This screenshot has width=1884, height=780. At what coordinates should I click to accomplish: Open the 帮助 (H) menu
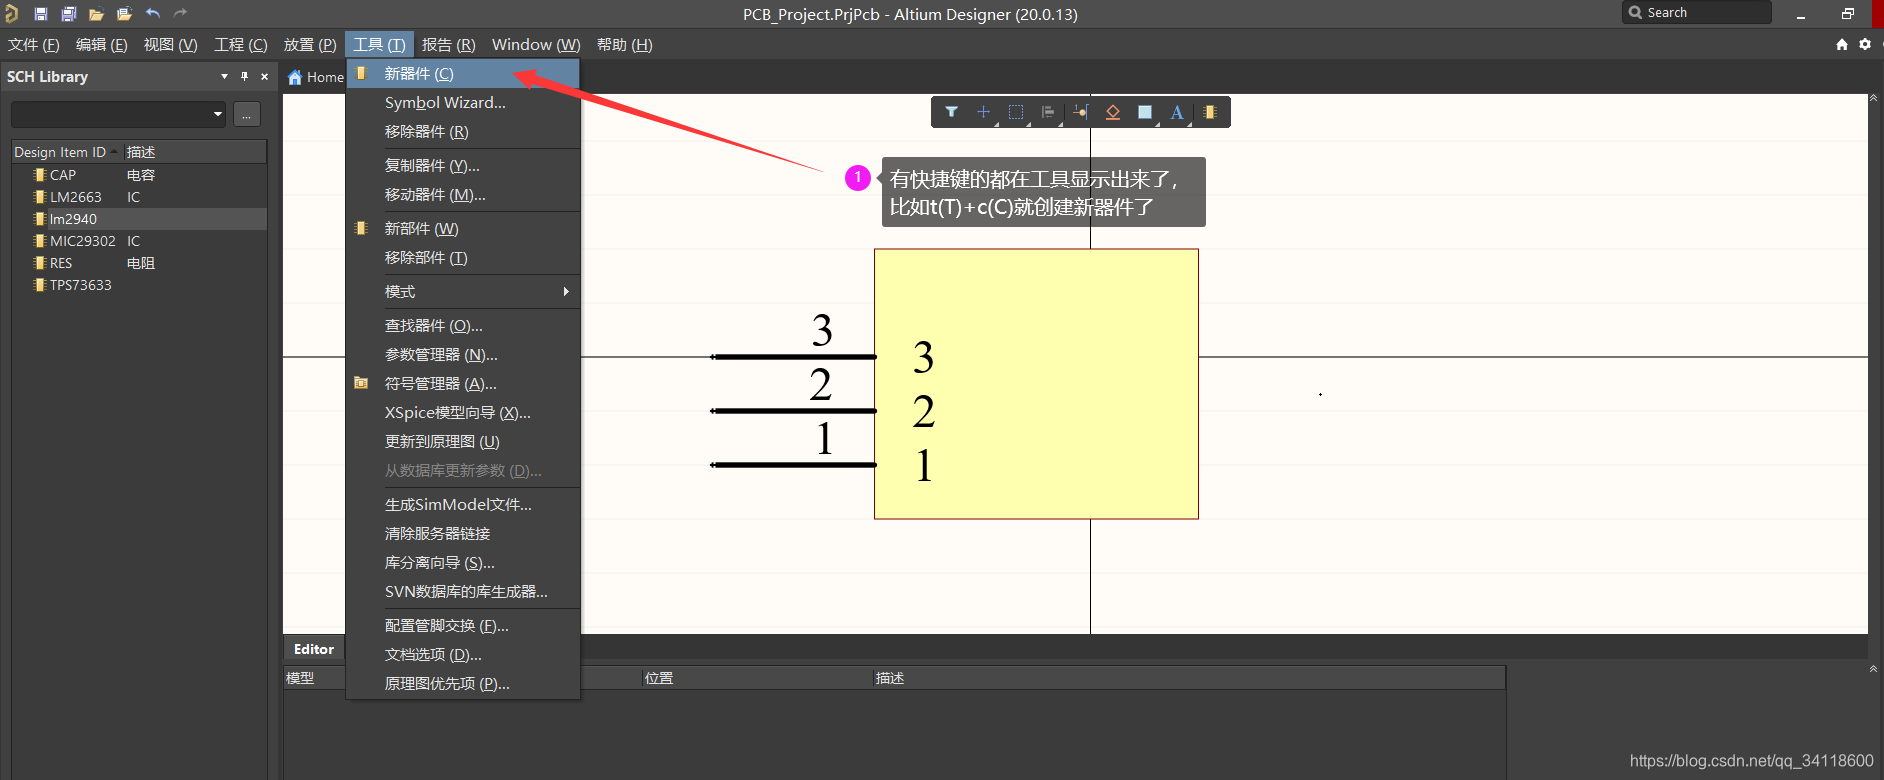pyautogui.click(x=625, y=45)
